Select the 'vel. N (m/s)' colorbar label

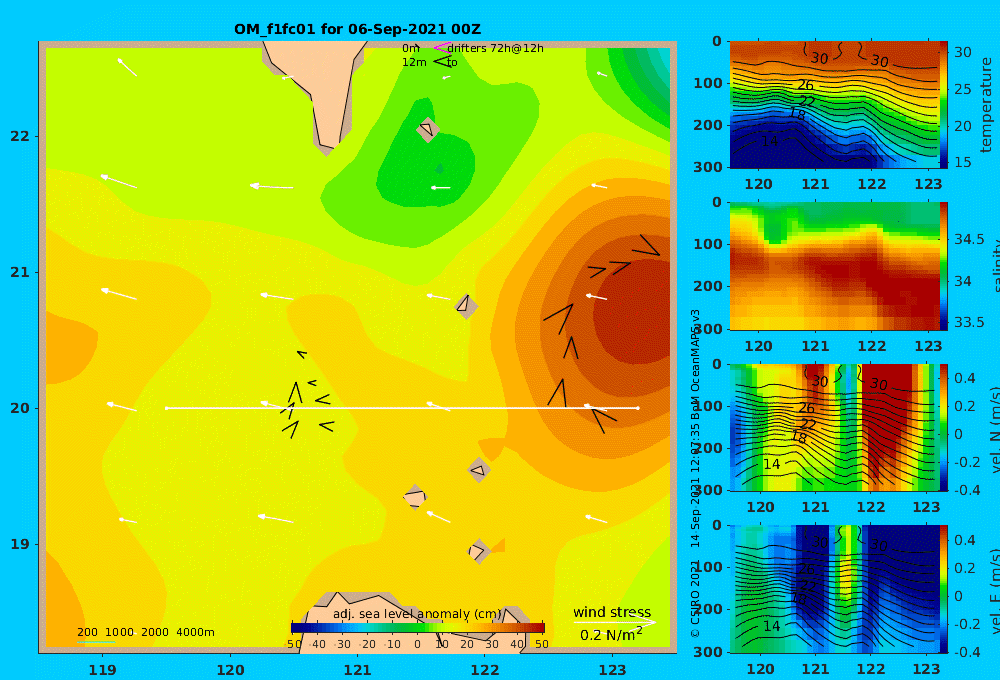[994, 429]
